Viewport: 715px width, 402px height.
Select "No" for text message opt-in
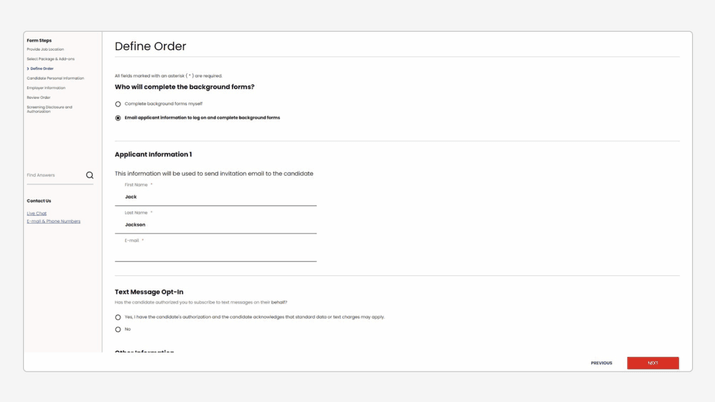[118, 329]
